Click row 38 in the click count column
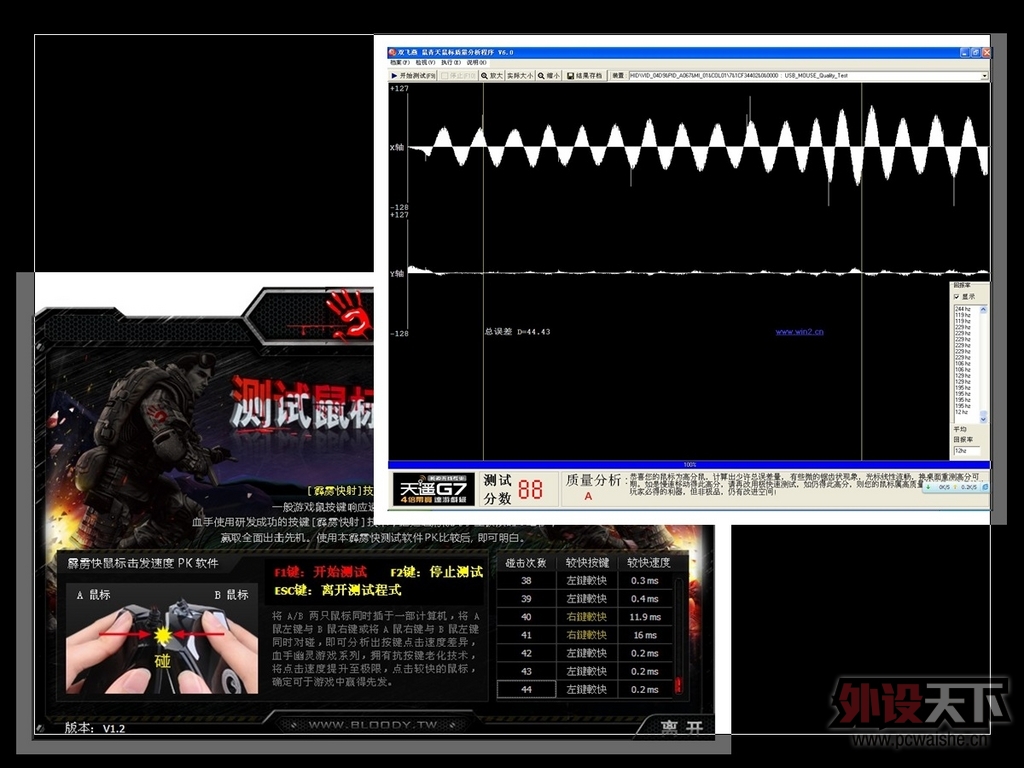The height and width of the screenshot is (768, 1024). pos(526,581)
